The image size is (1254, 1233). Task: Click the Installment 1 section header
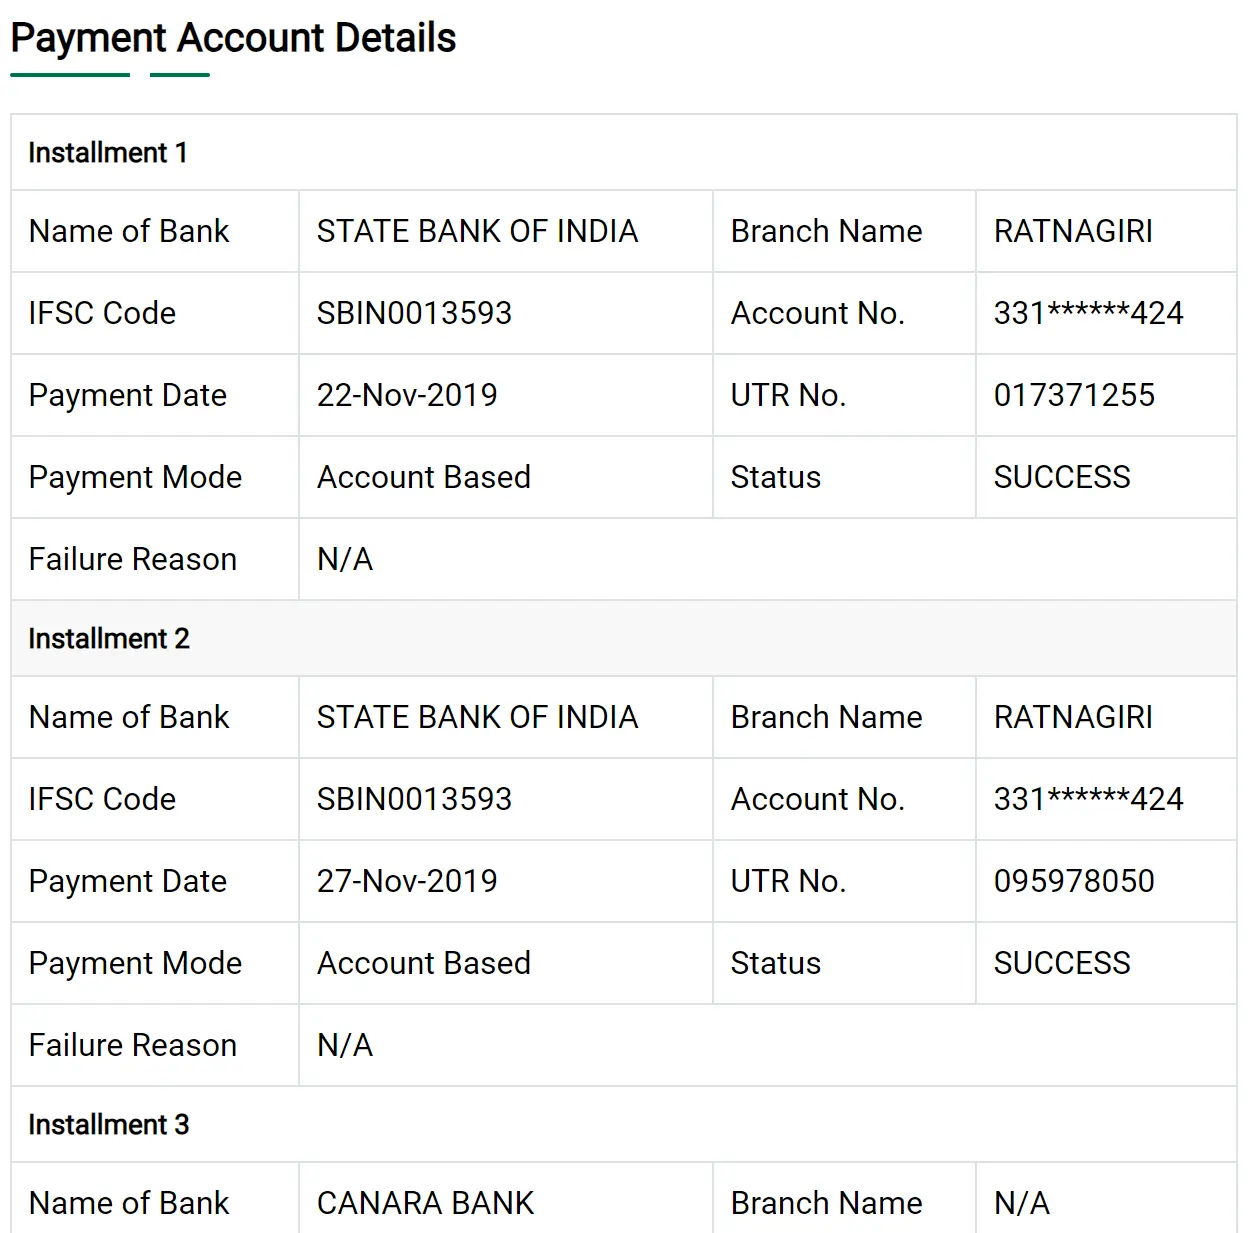[108, 153]
